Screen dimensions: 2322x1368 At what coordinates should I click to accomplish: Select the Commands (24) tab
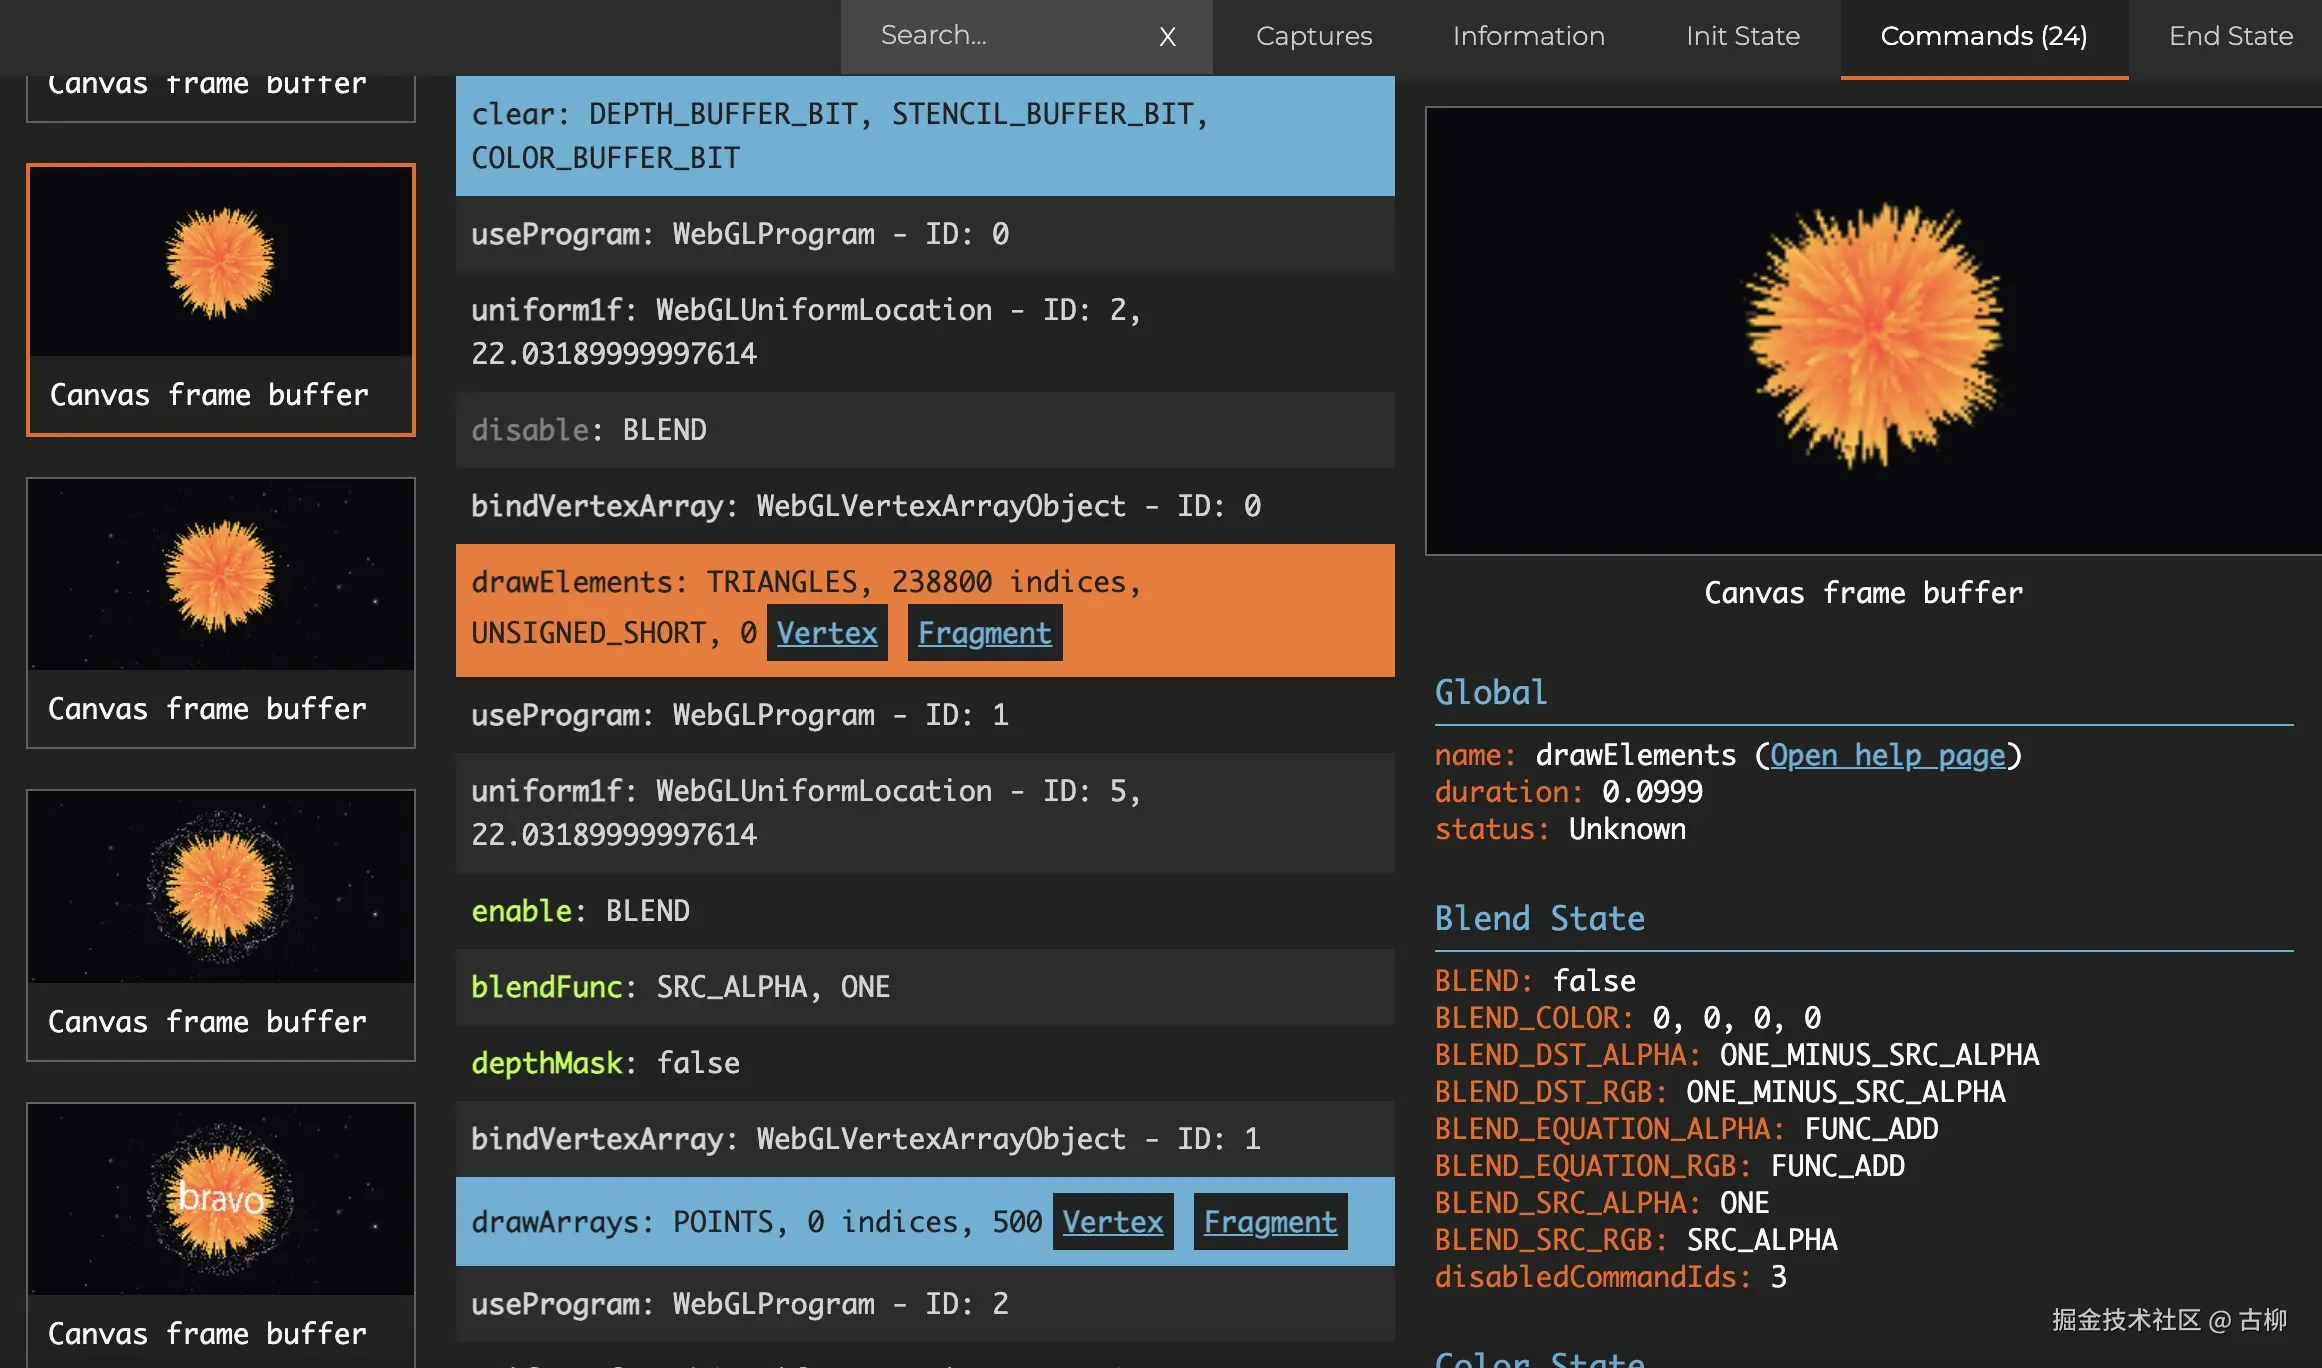(1983, 36)
